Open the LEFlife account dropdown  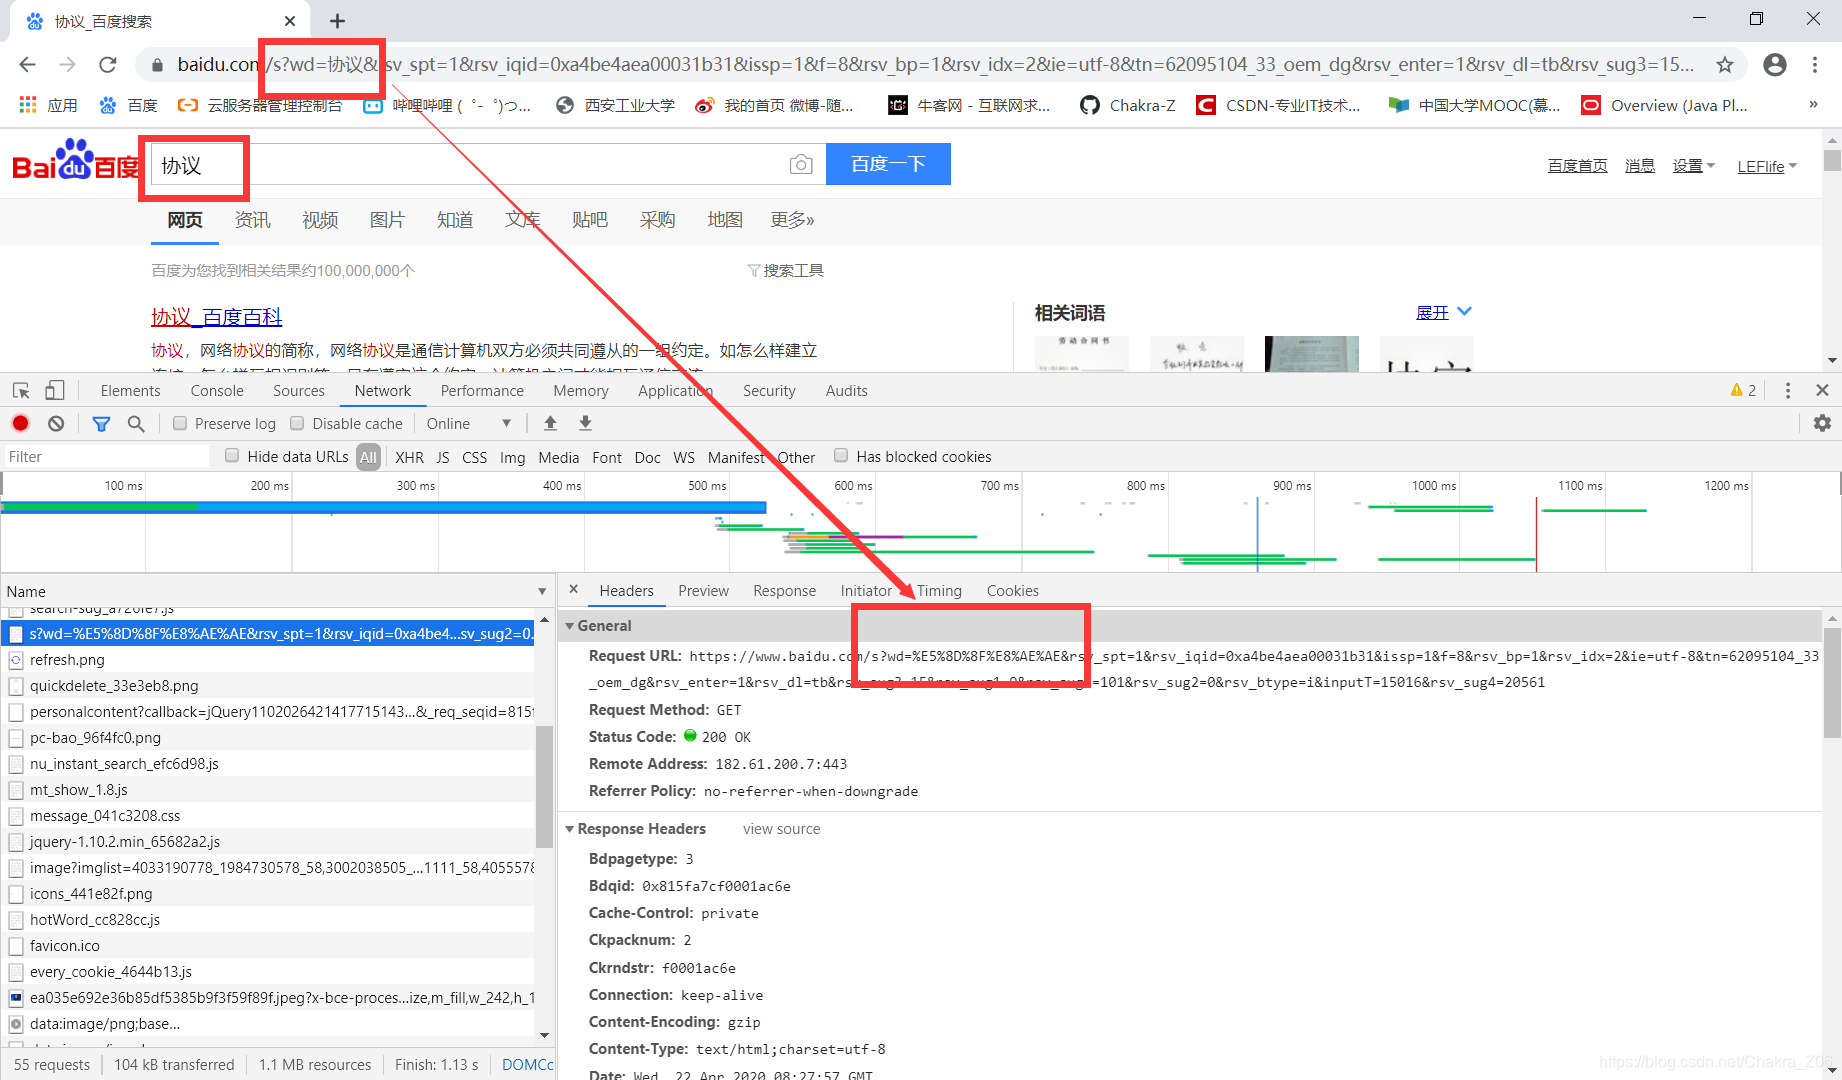(1767, 166)
